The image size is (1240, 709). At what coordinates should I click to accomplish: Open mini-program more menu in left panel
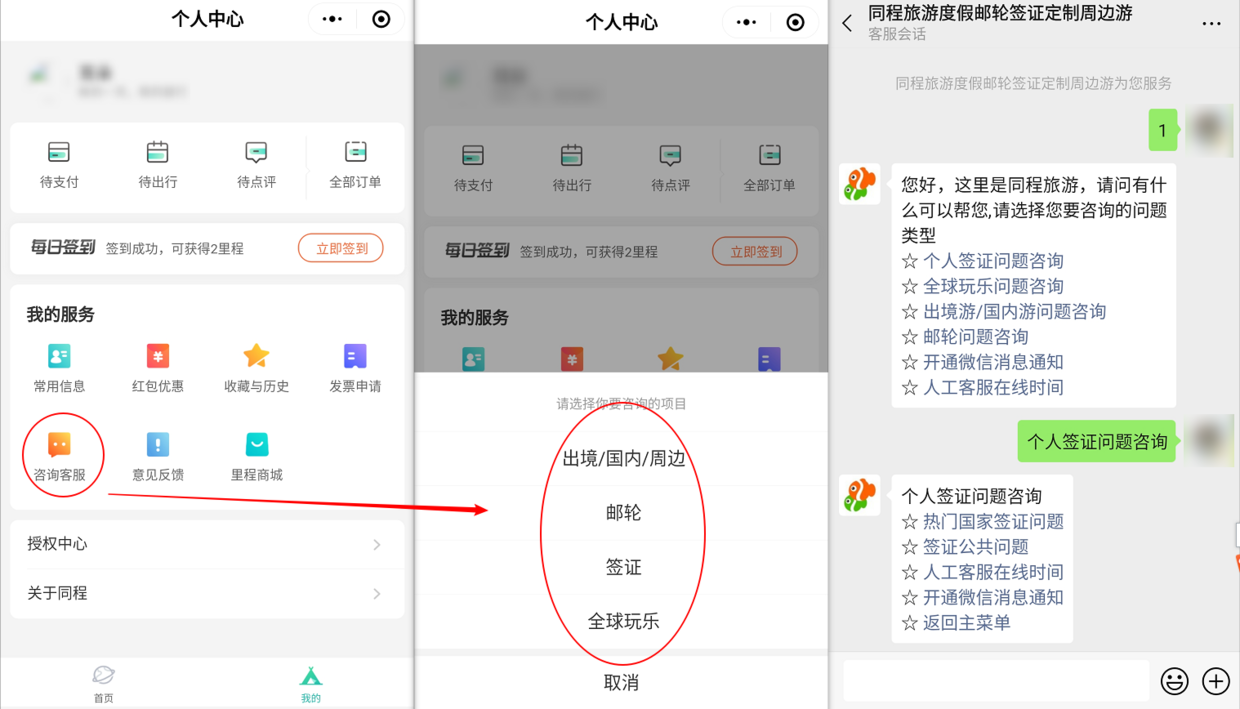point(332,19)
